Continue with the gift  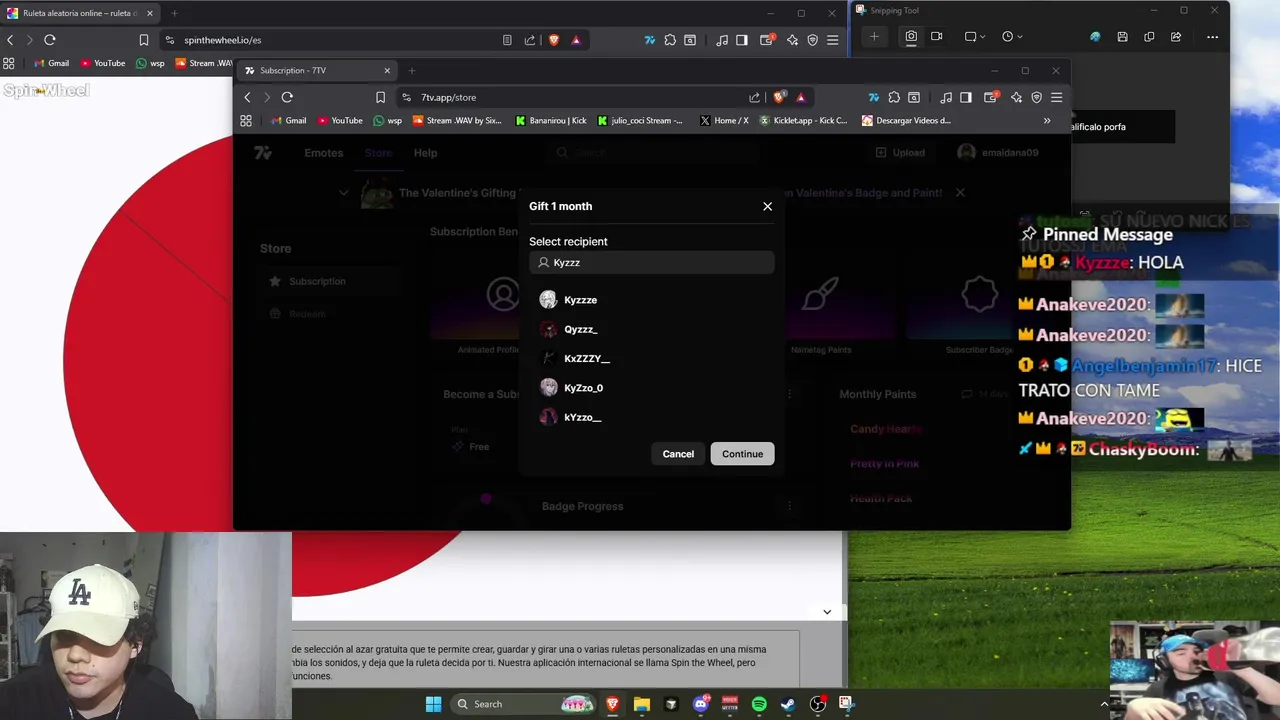click(x=742, y=454)
